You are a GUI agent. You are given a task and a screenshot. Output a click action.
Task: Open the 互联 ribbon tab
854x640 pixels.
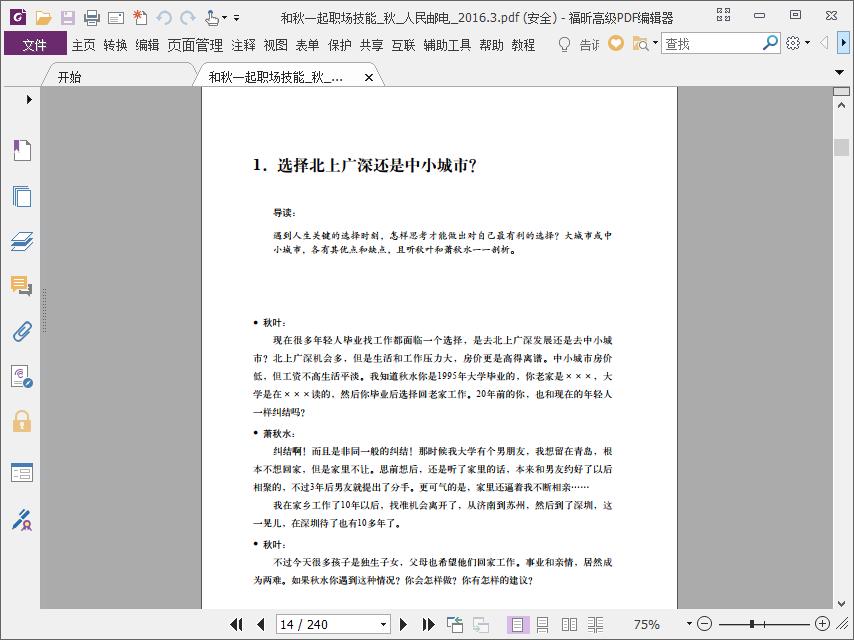pyautogui.click(x=404, y=45)
